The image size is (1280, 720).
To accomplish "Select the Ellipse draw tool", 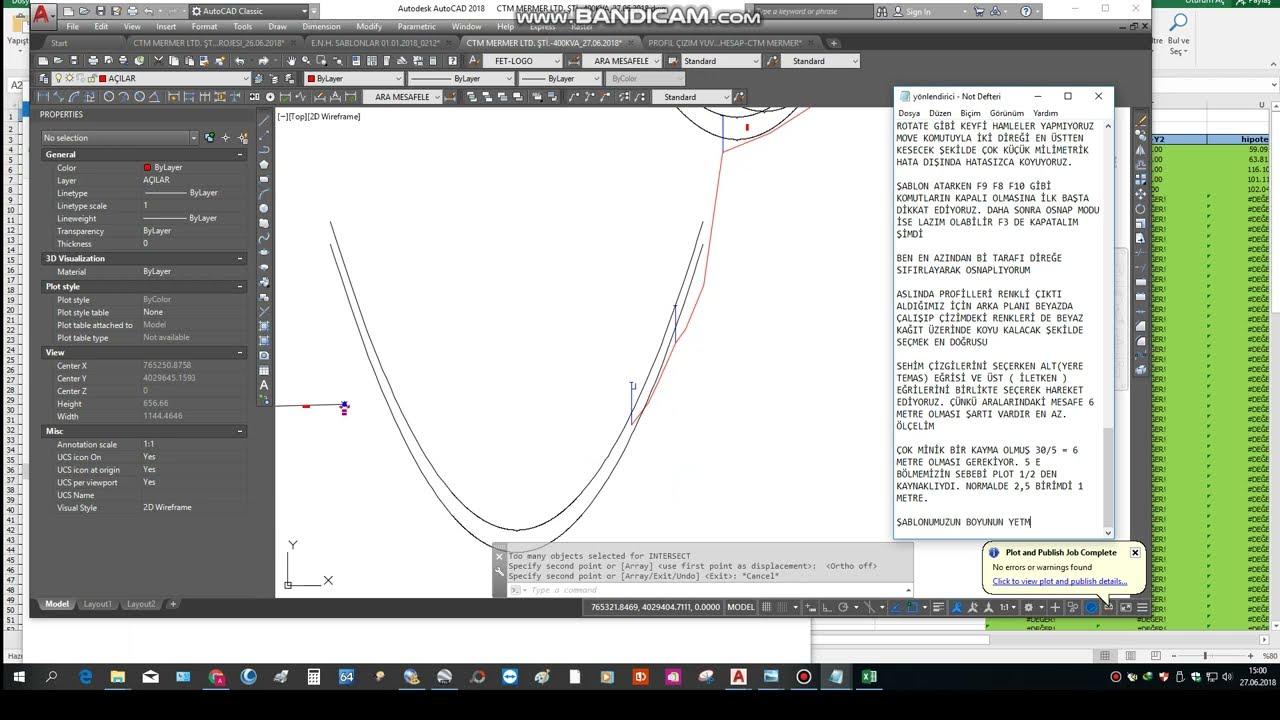I will pos(262,253).
